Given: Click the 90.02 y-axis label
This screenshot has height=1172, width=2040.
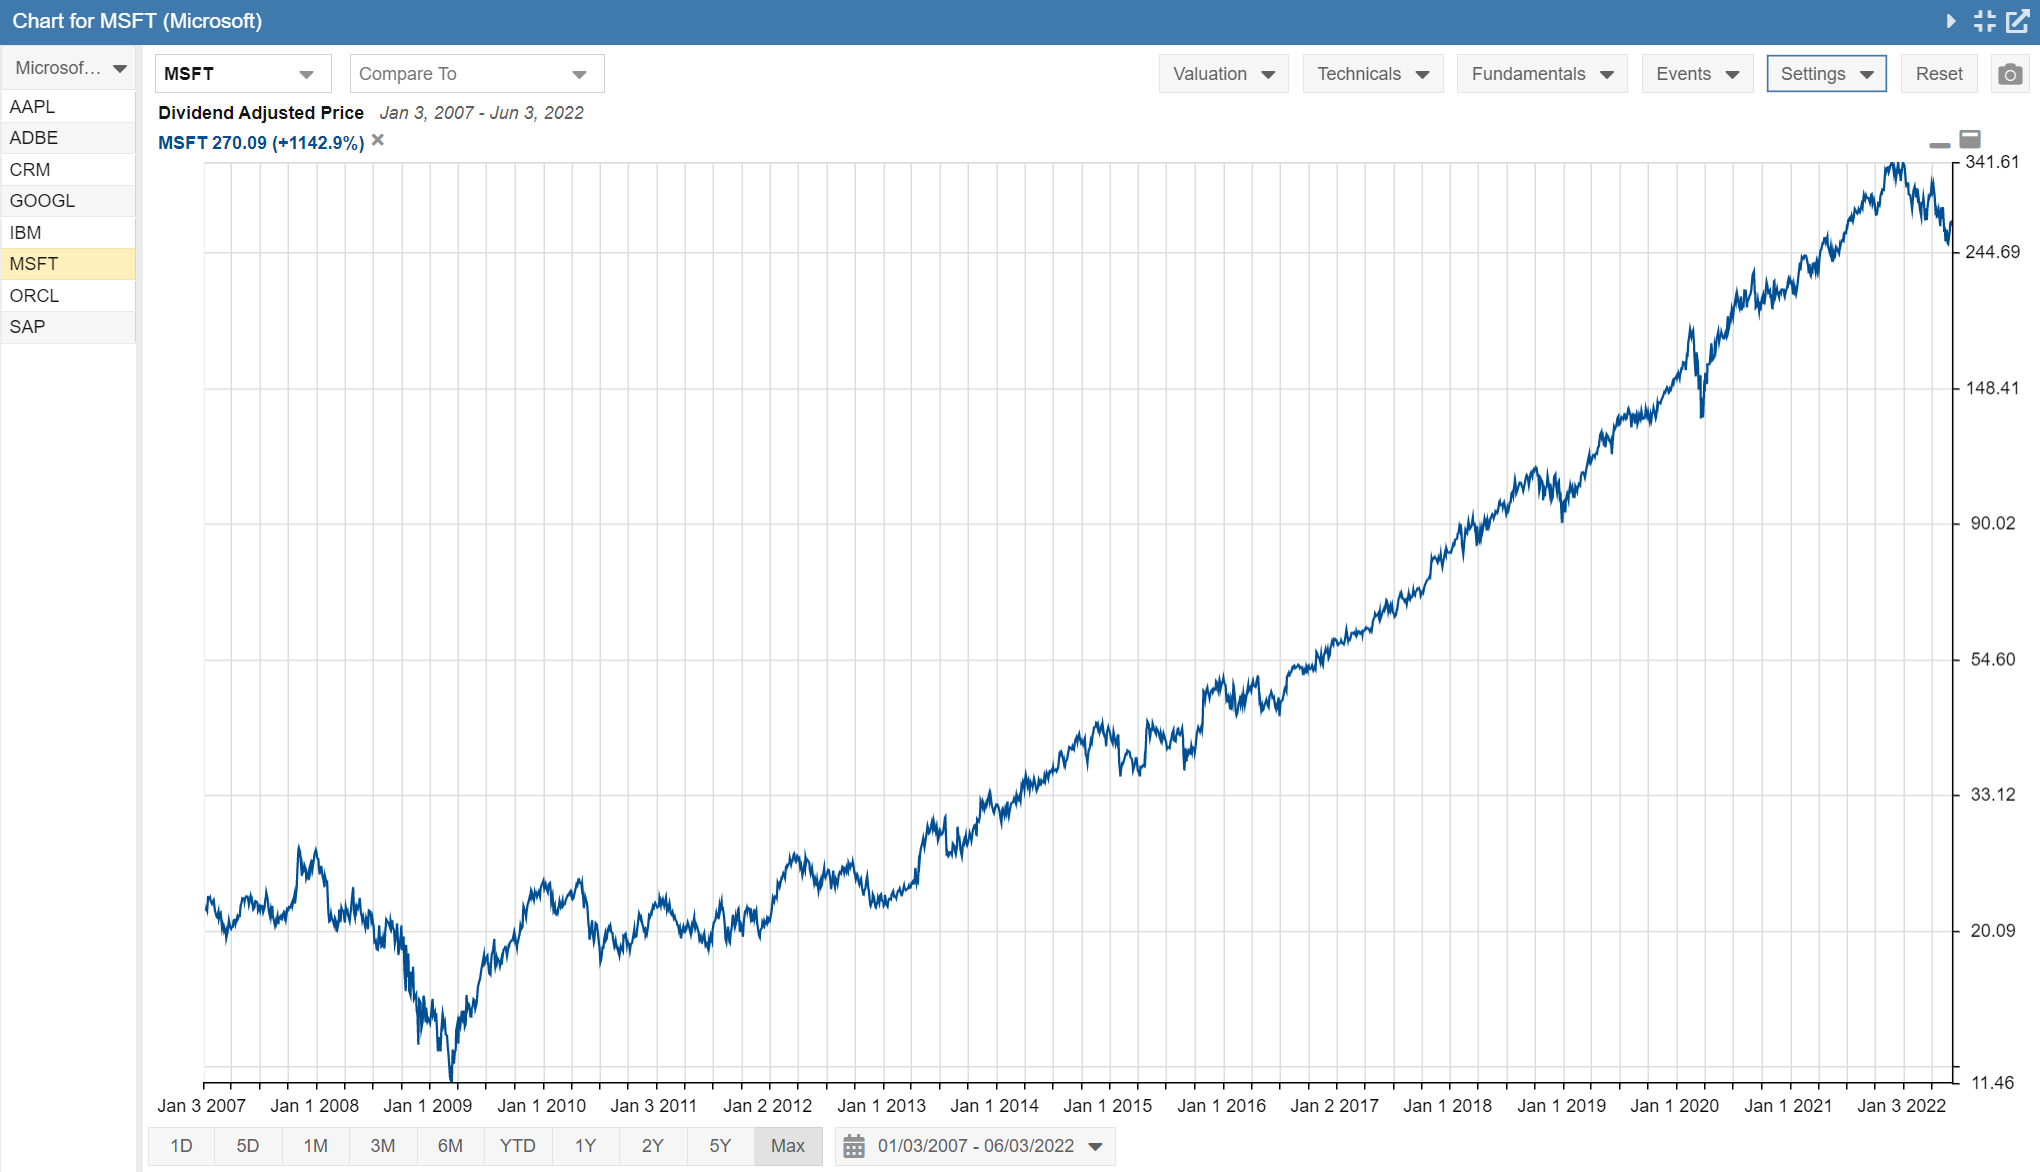Looking at the screenshot, I should (x=1992, y=523).
